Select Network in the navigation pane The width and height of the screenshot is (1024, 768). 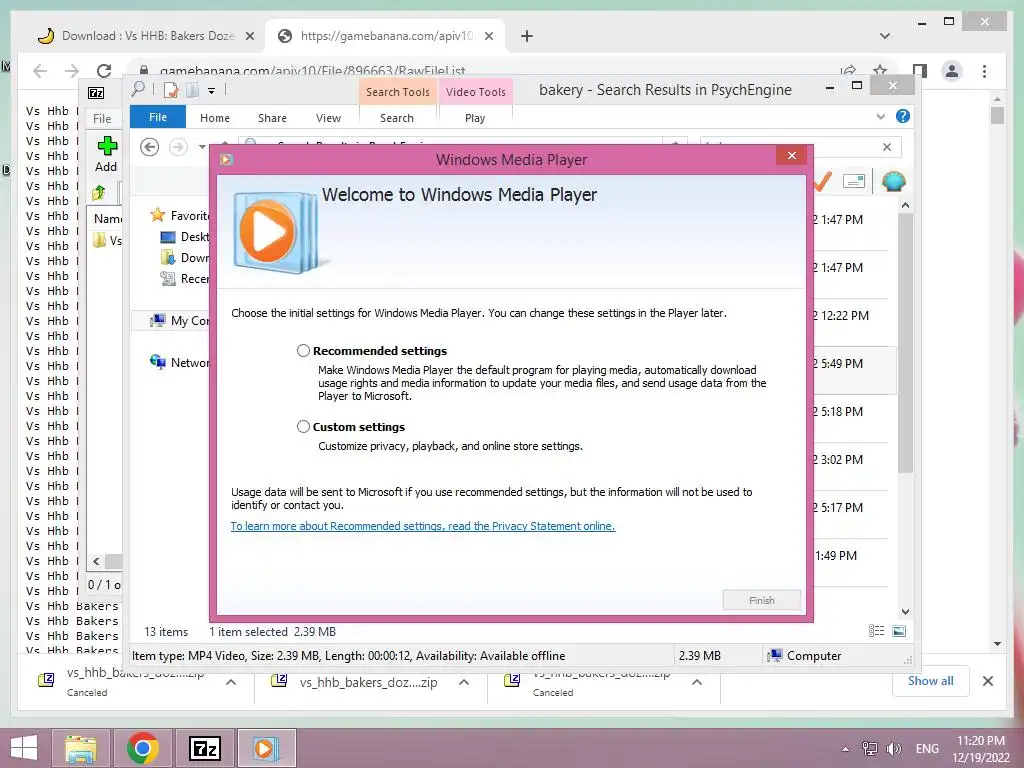(180, 362)
